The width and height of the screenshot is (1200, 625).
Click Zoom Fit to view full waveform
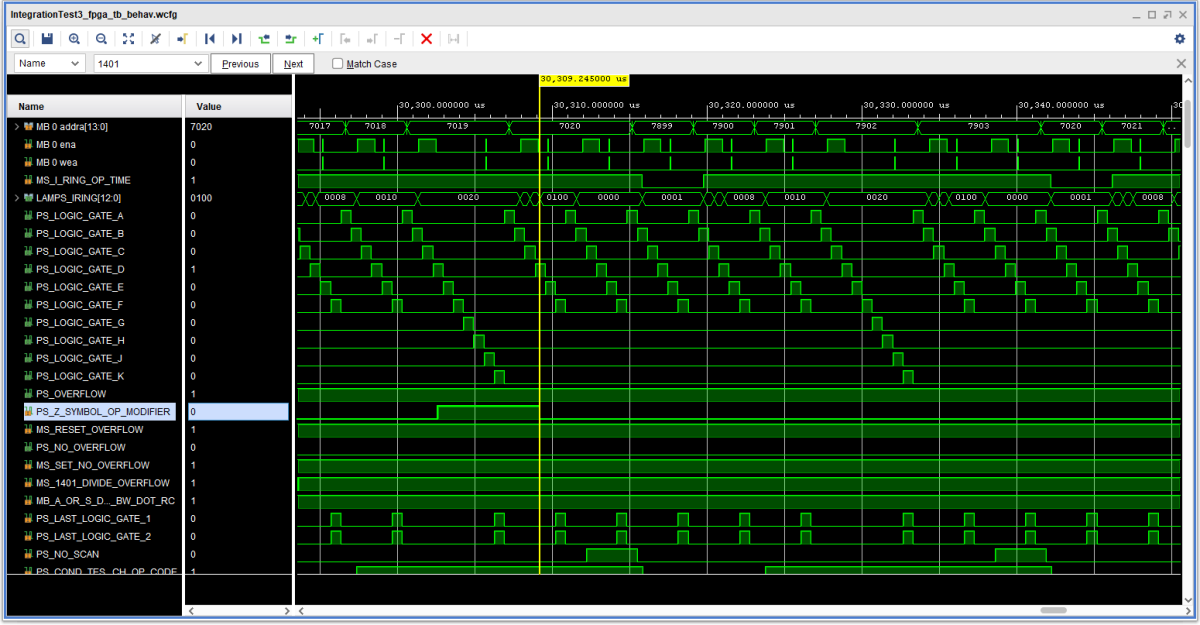coord(128,38)
